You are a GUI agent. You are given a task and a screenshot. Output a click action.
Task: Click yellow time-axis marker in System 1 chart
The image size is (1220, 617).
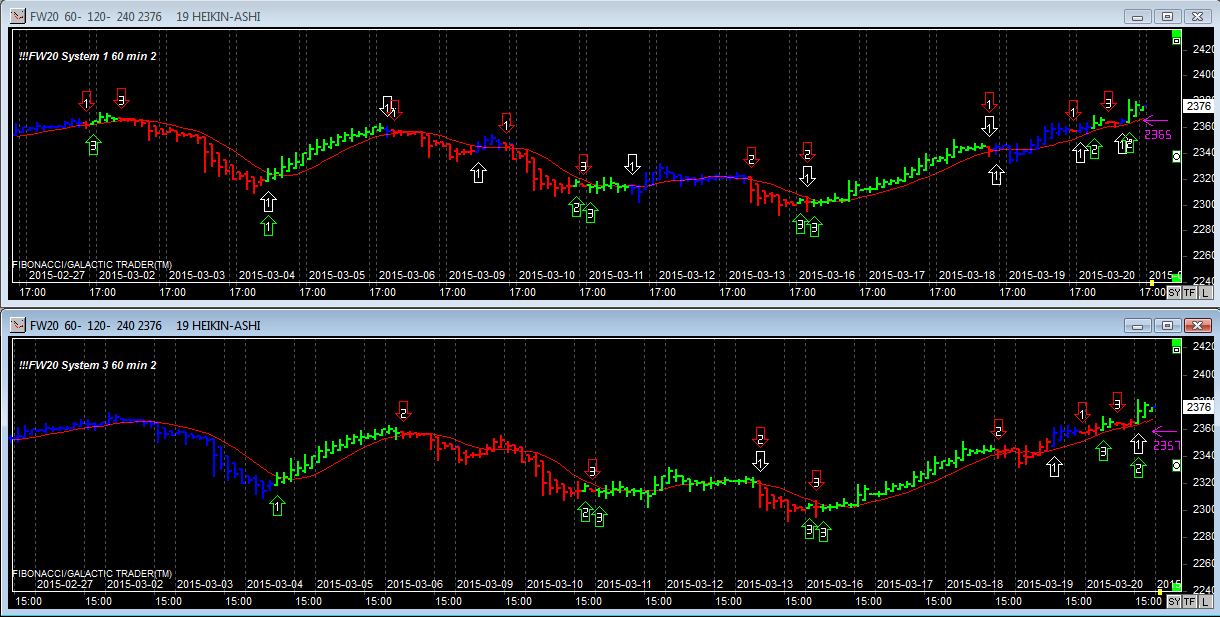1151,282
